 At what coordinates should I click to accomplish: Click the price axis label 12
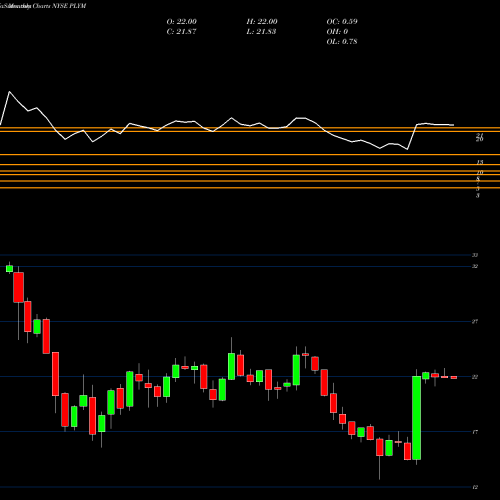pos(475,487)
